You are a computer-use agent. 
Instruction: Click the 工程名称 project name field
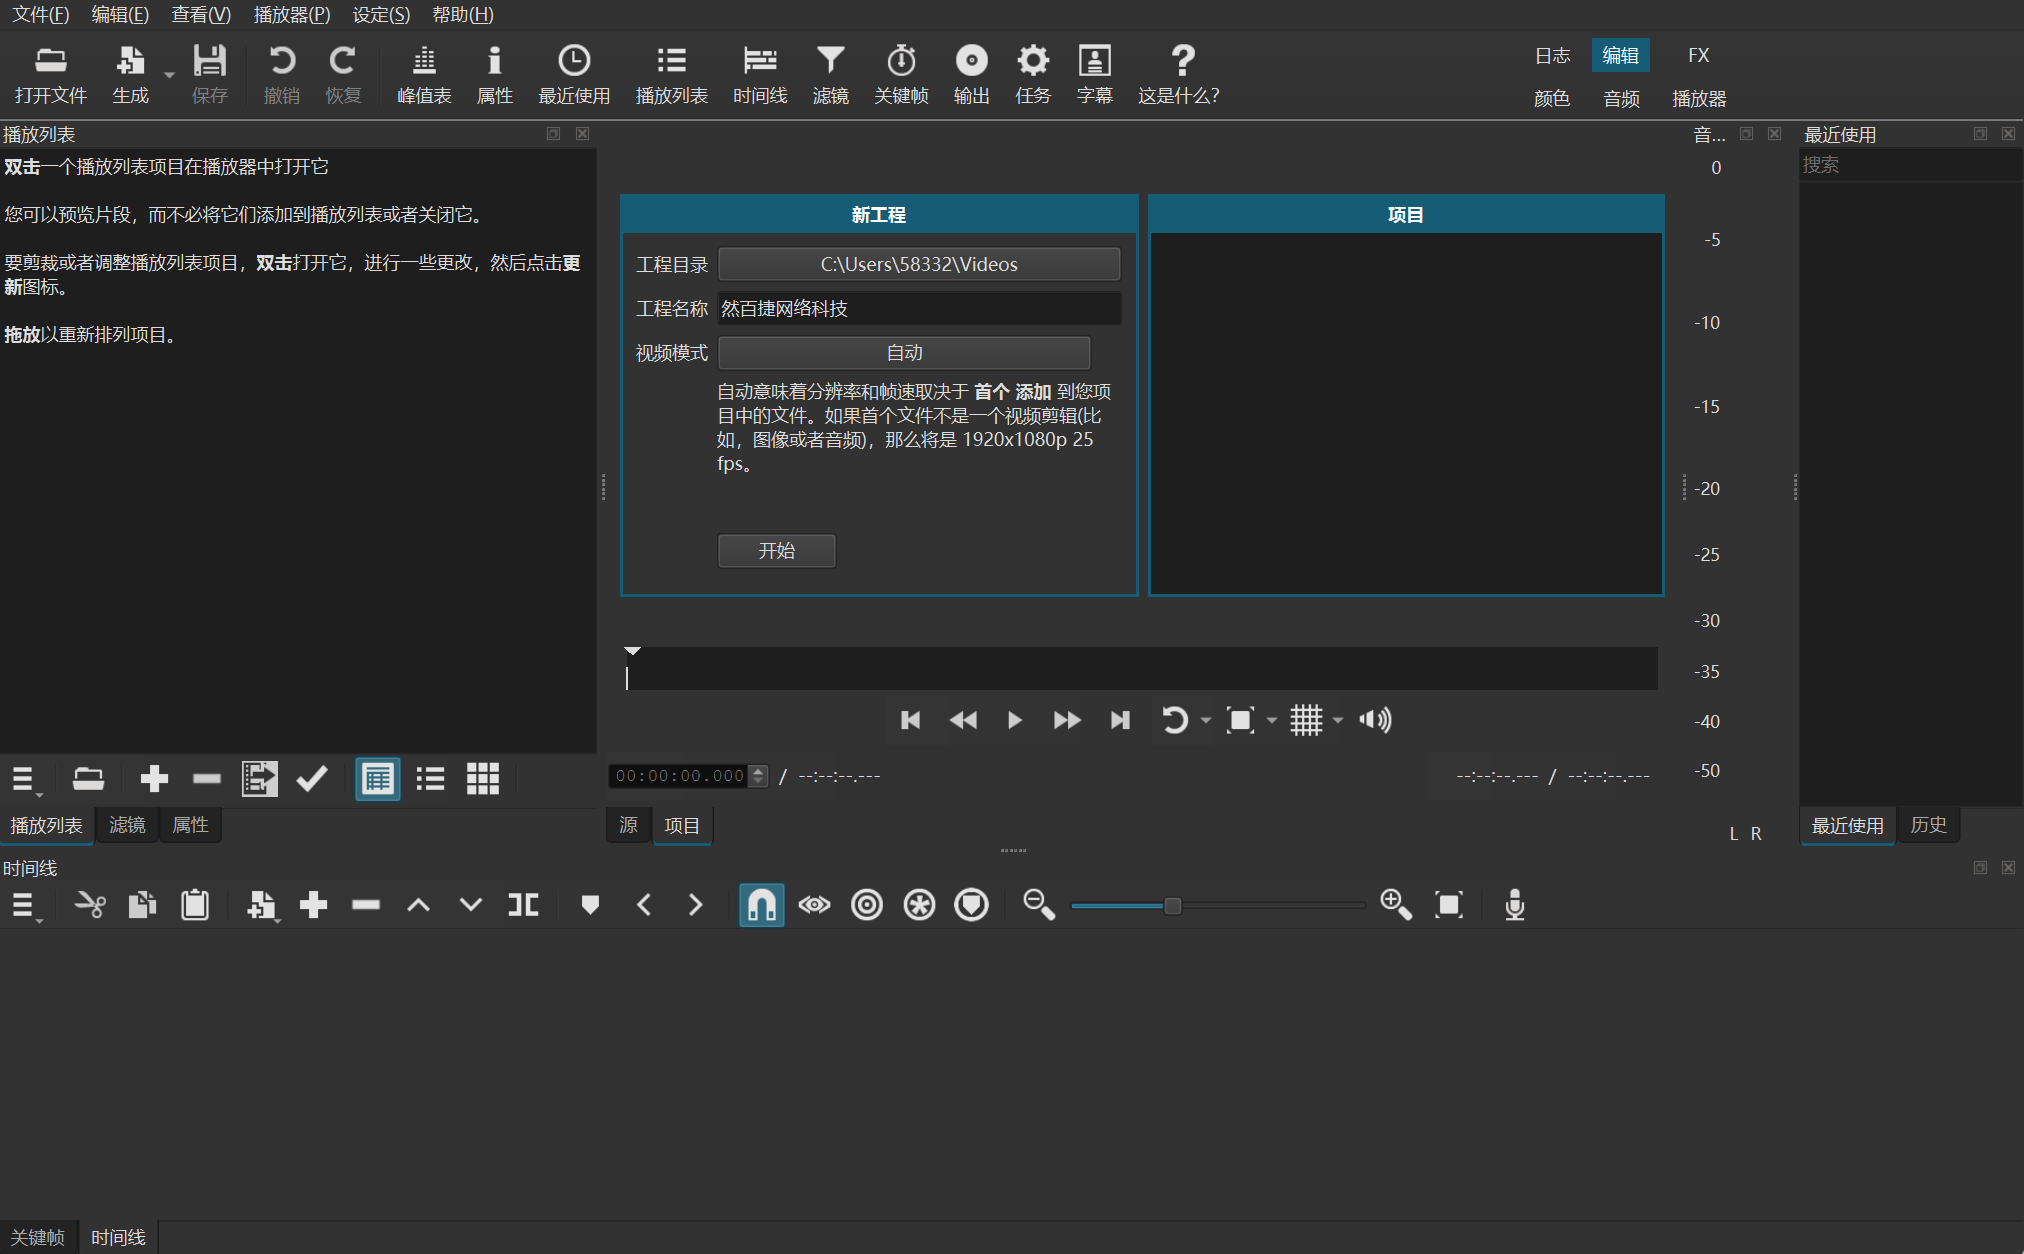[x=919, y=308]
